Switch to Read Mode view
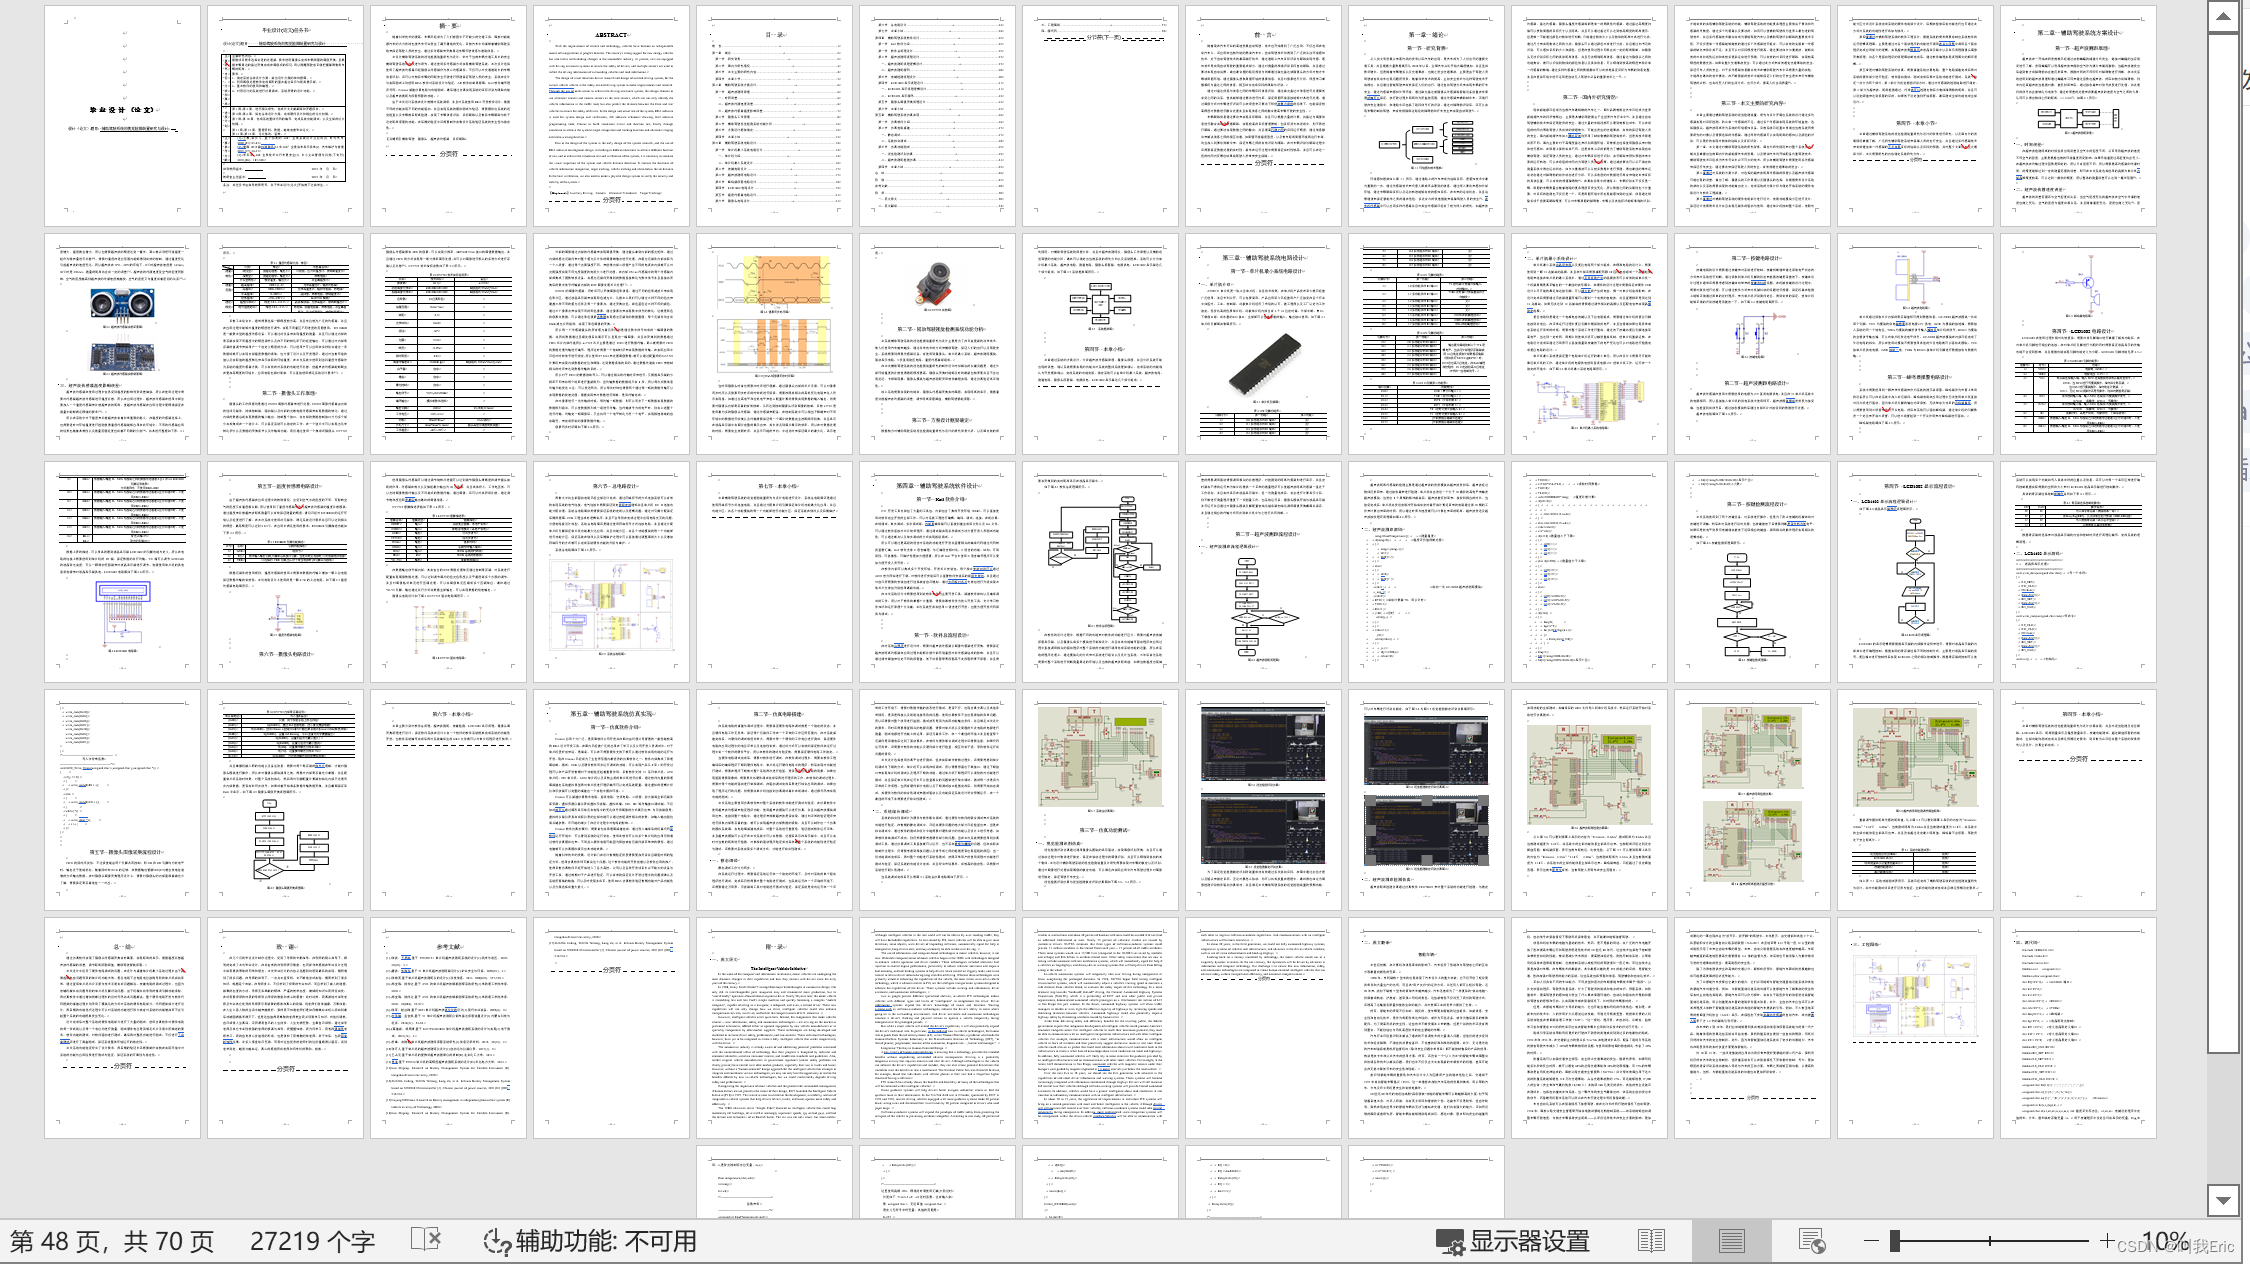The width and height of the screenshot is (2250, 1264). [1651, 1241]
